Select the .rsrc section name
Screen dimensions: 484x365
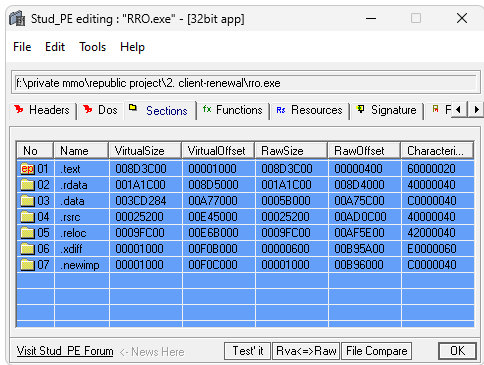tap(70, 217)
